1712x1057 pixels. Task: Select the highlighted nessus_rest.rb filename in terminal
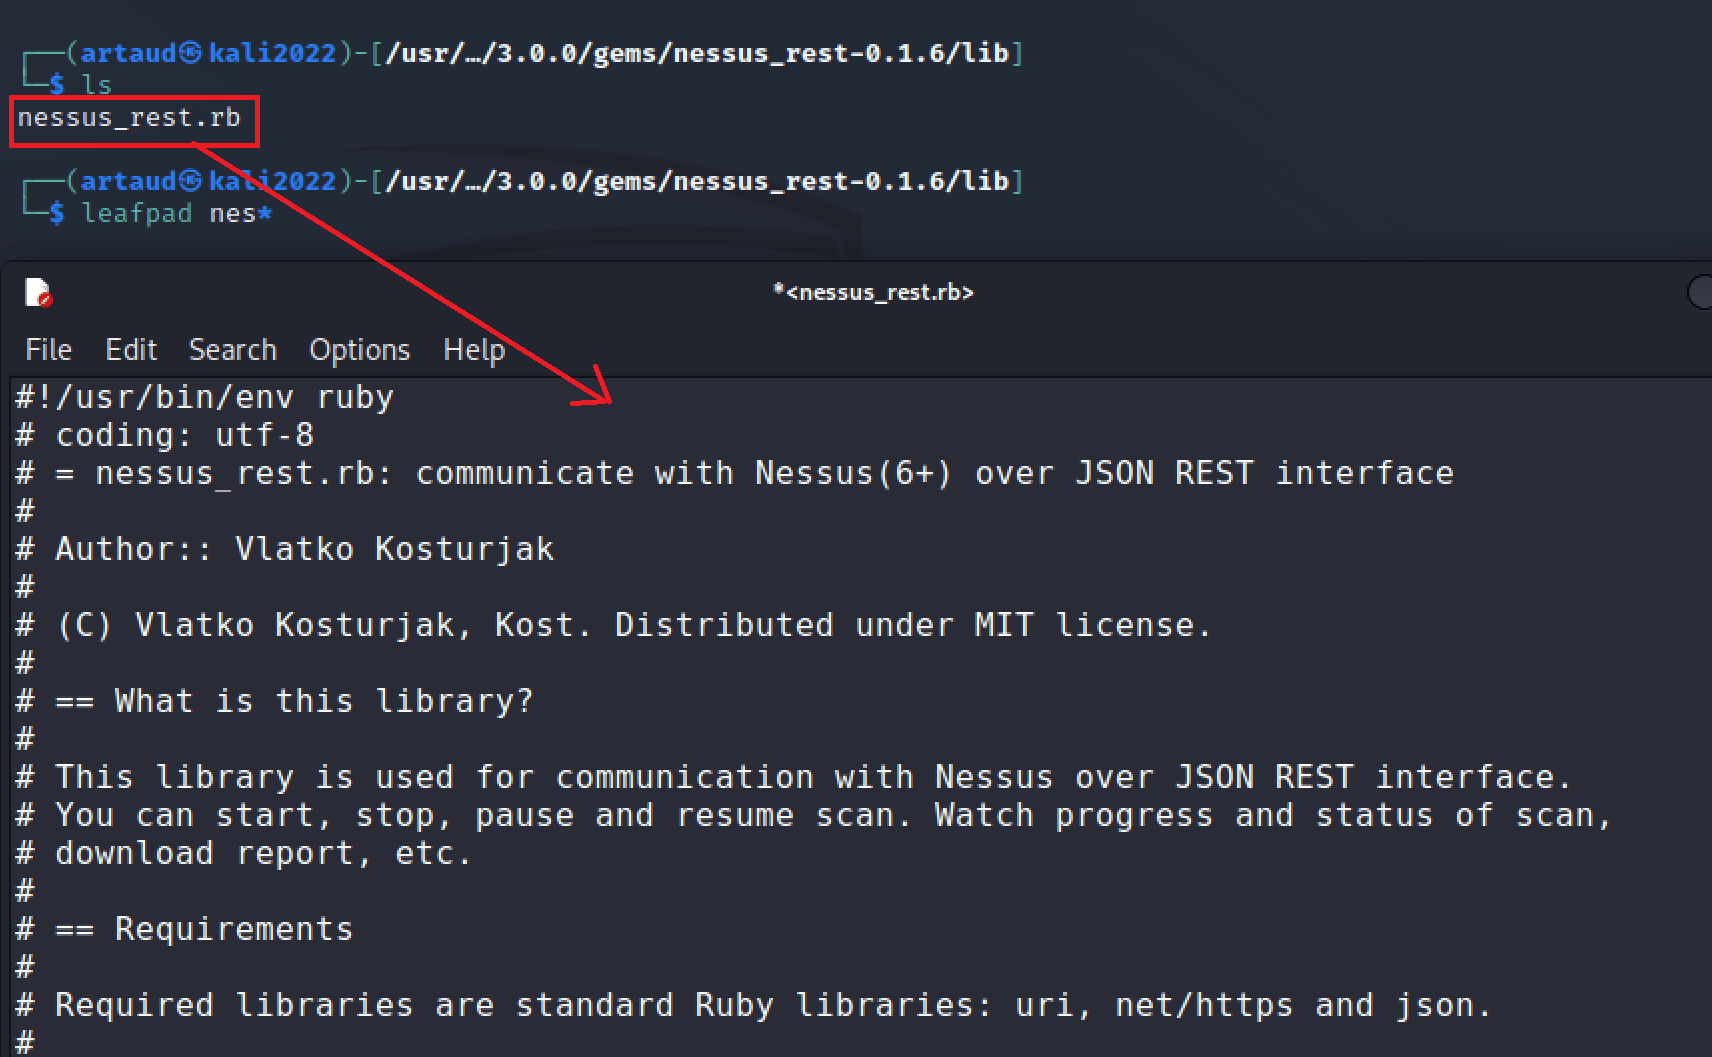coord(128,117)
